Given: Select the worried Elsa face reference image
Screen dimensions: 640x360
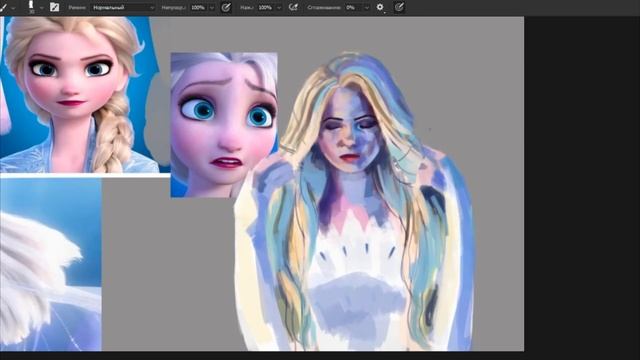Looking at the screenshot, I should pyautogui.click(x=224, y=124).
